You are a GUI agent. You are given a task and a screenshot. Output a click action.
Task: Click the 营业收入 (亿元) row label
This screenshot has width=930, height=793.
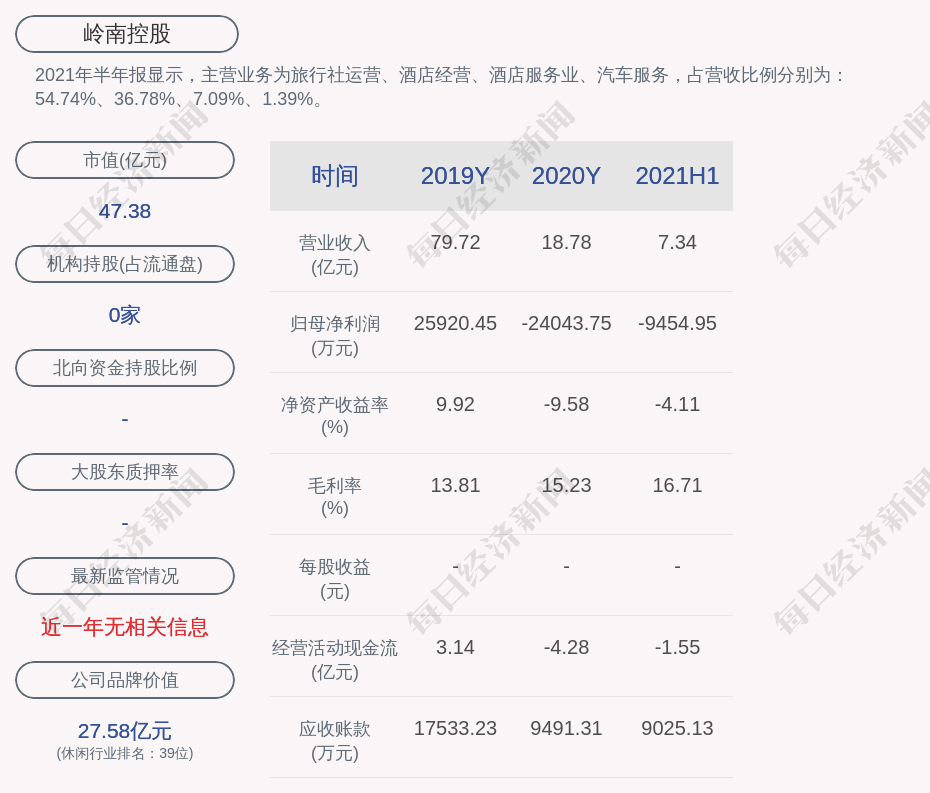point(335,254)
